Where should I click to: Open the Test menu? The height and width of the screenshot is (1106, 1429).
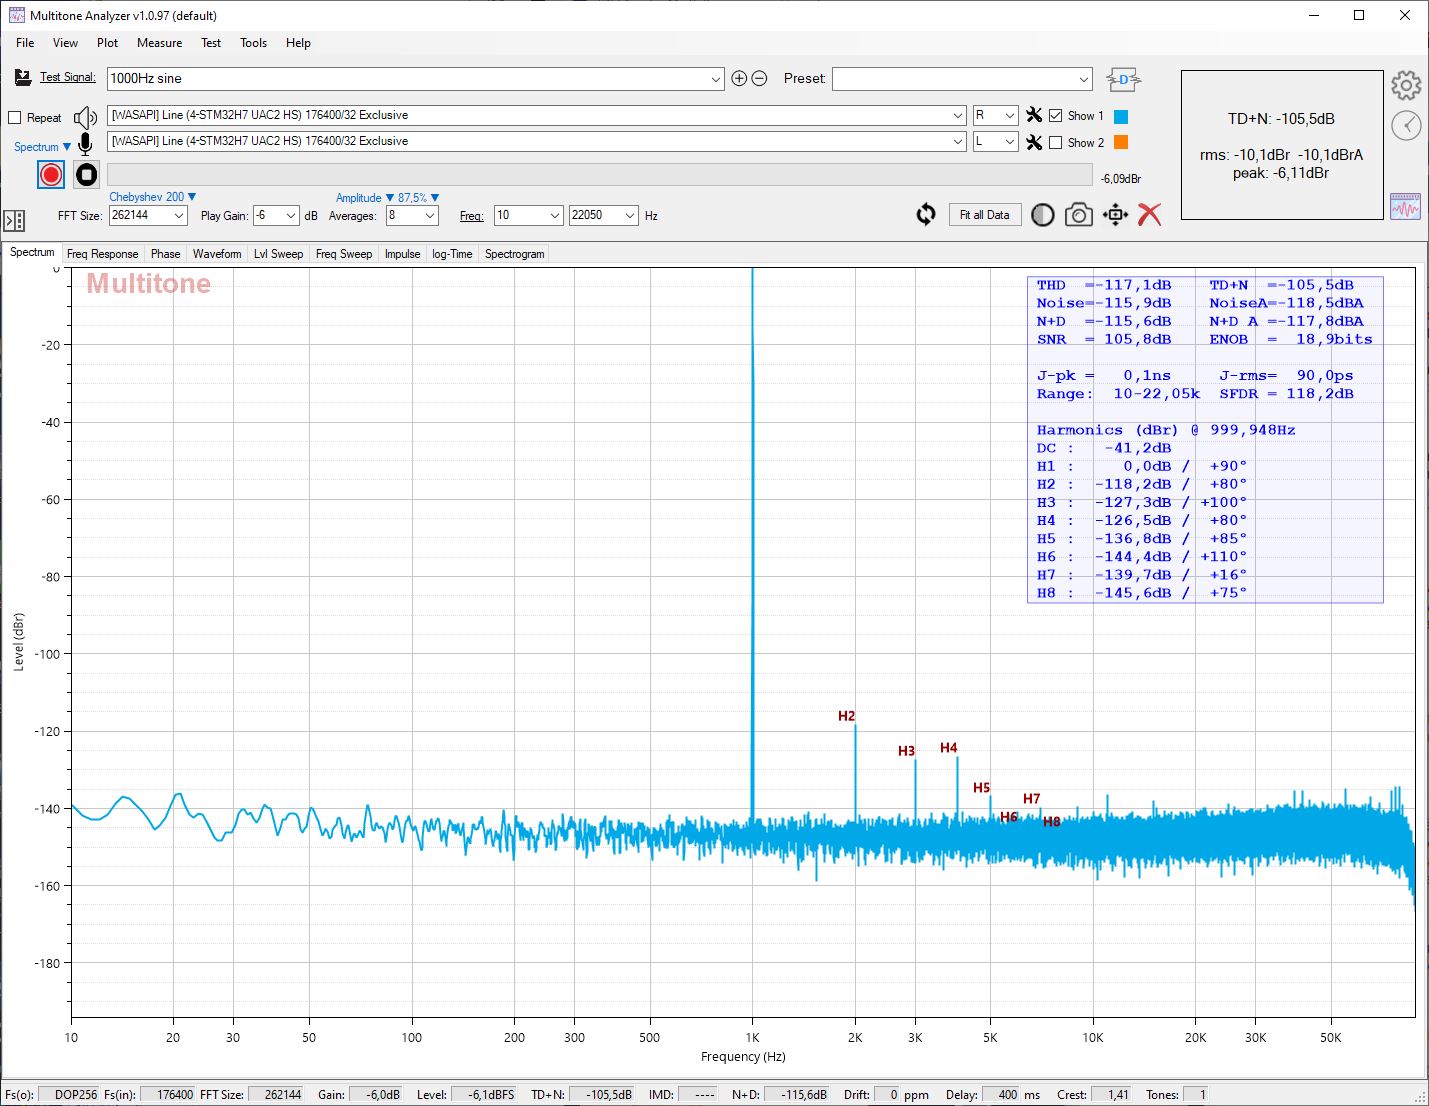pos(210,43)
